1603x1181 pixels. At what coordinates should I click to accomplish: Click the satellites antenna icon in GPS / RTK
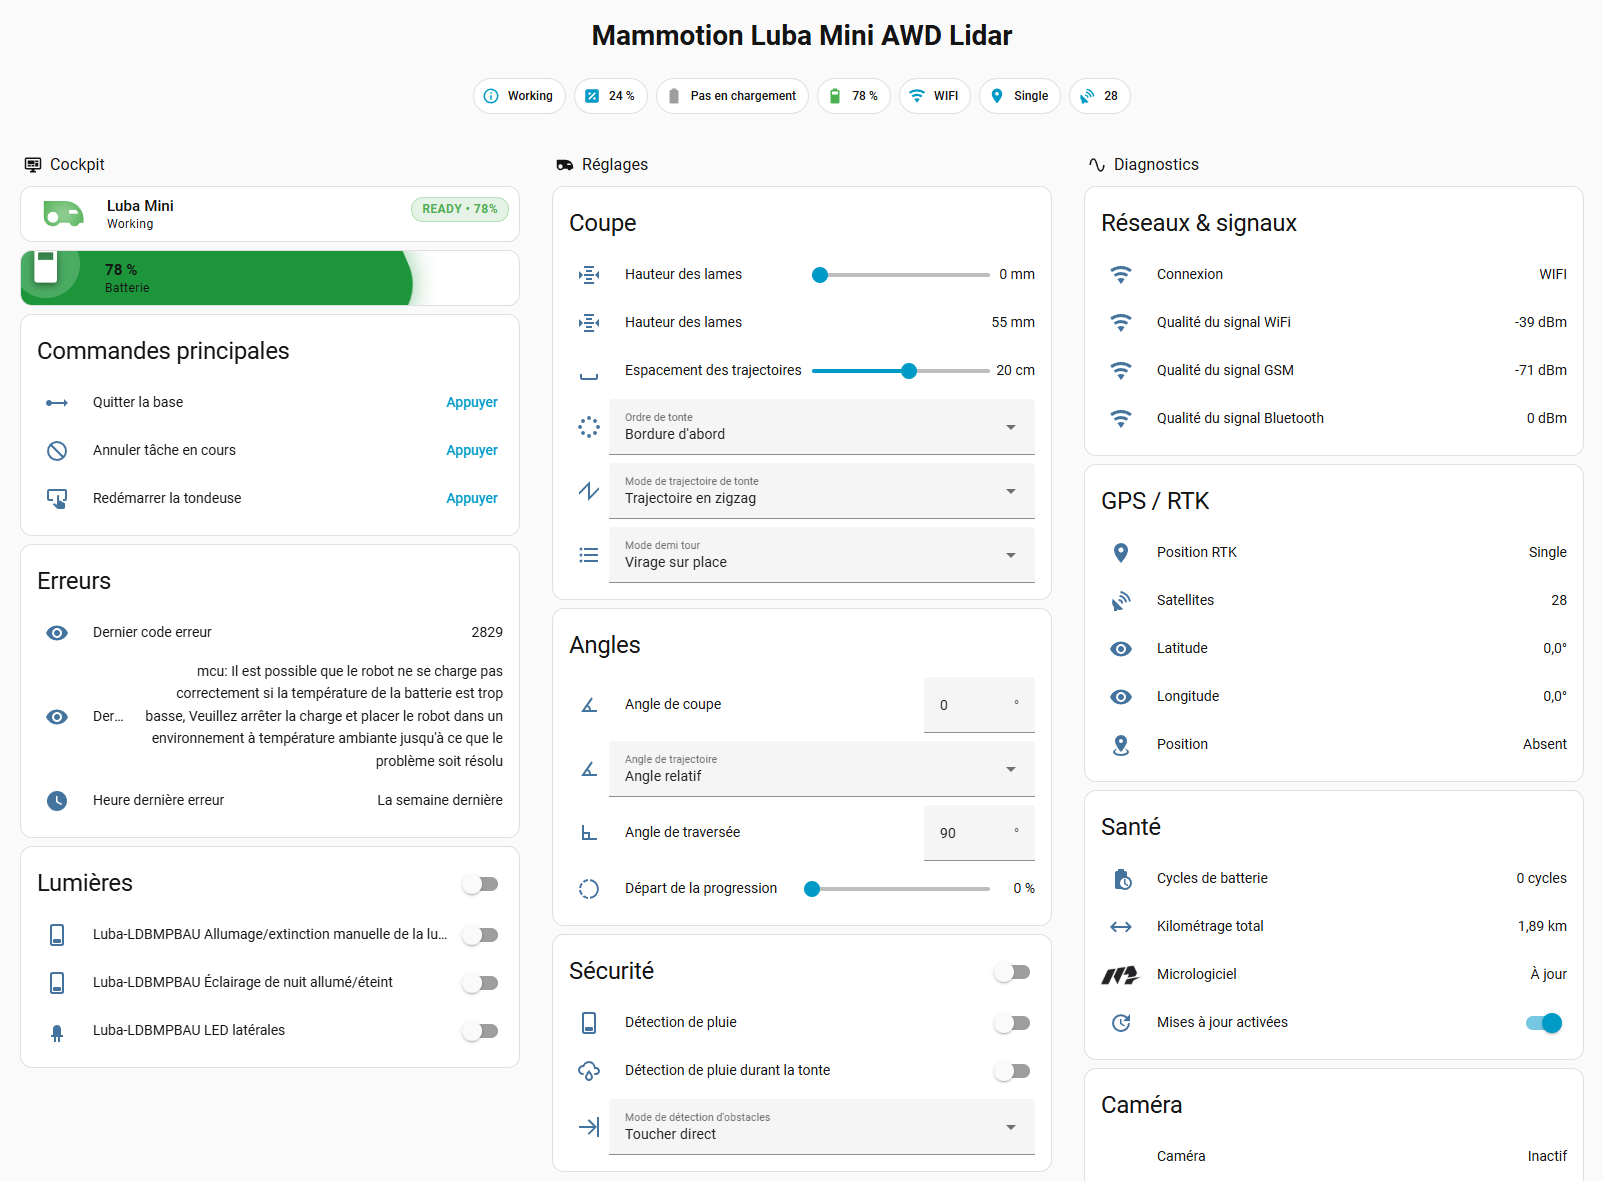[1121, 600]
